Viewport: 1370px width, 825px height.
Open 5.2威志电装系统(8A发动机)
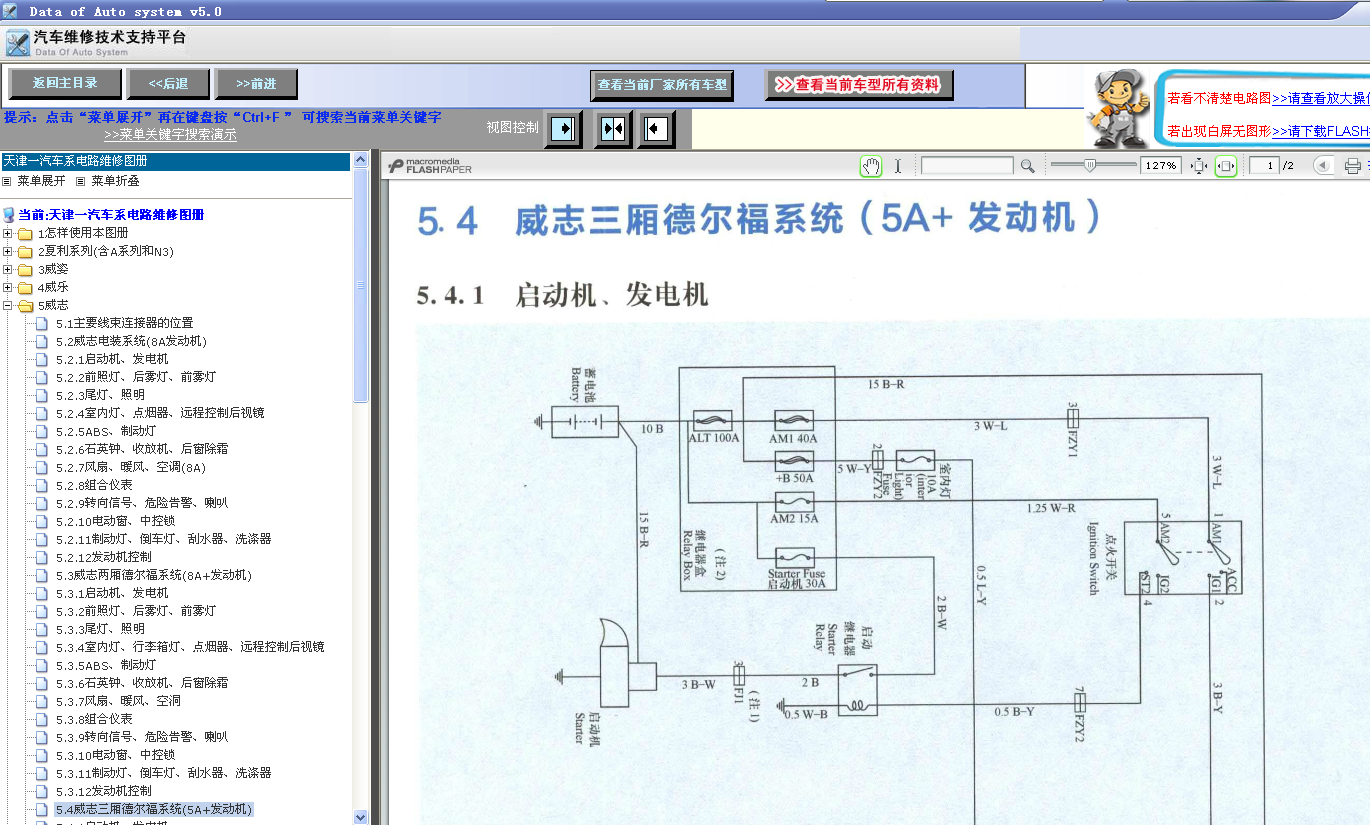click(x=131, y=341)
